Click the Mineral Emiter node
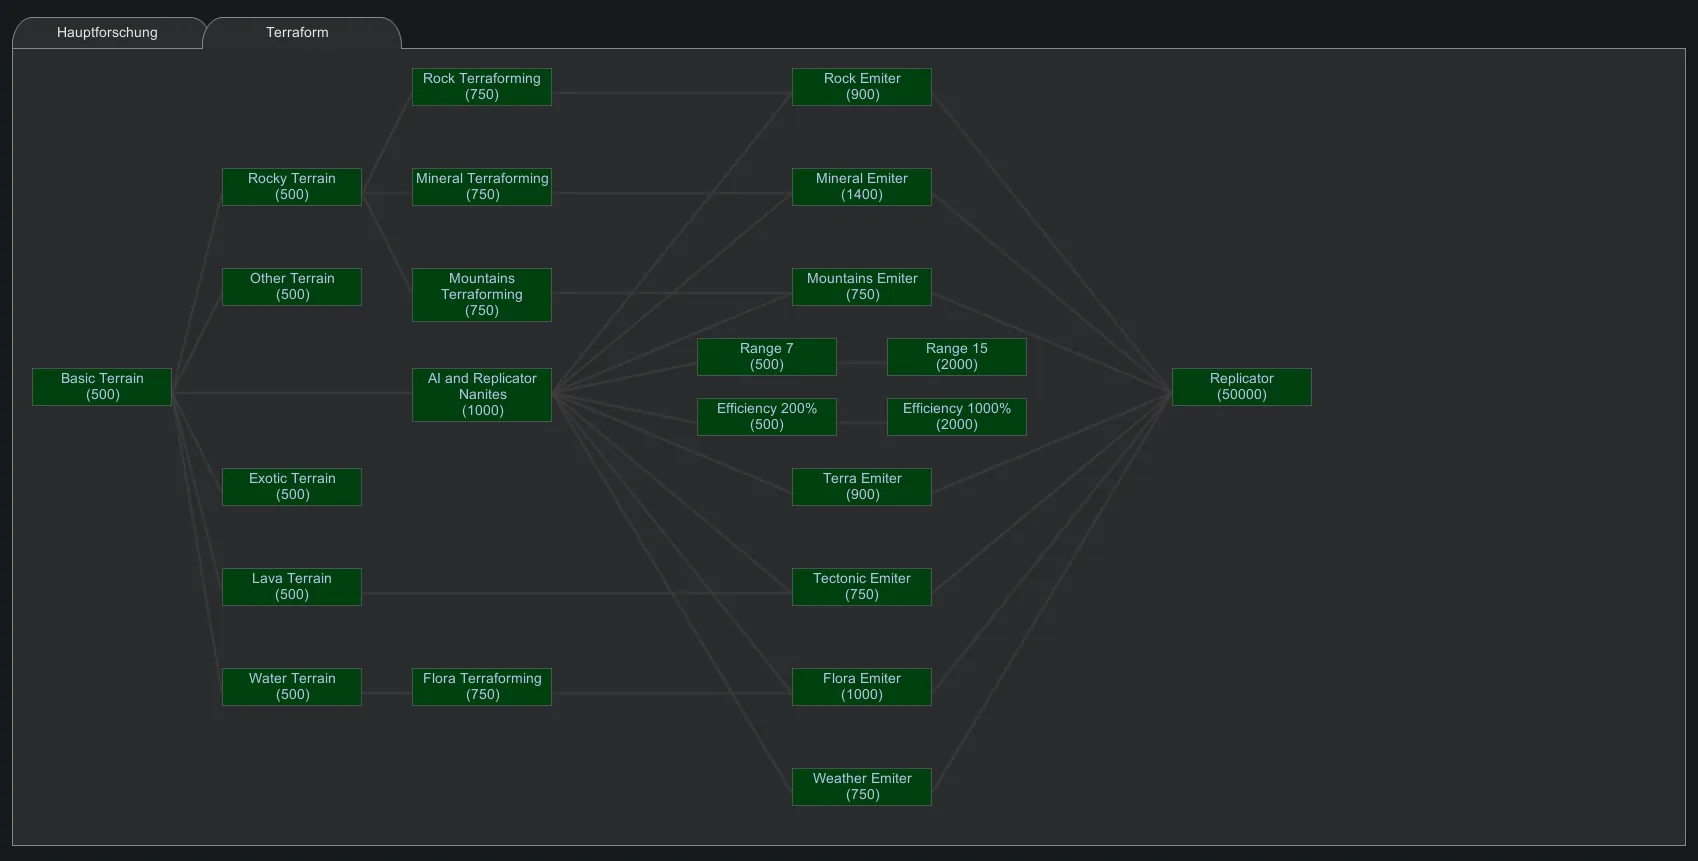Screen dimensions: 1698x861 click(862, 187)
